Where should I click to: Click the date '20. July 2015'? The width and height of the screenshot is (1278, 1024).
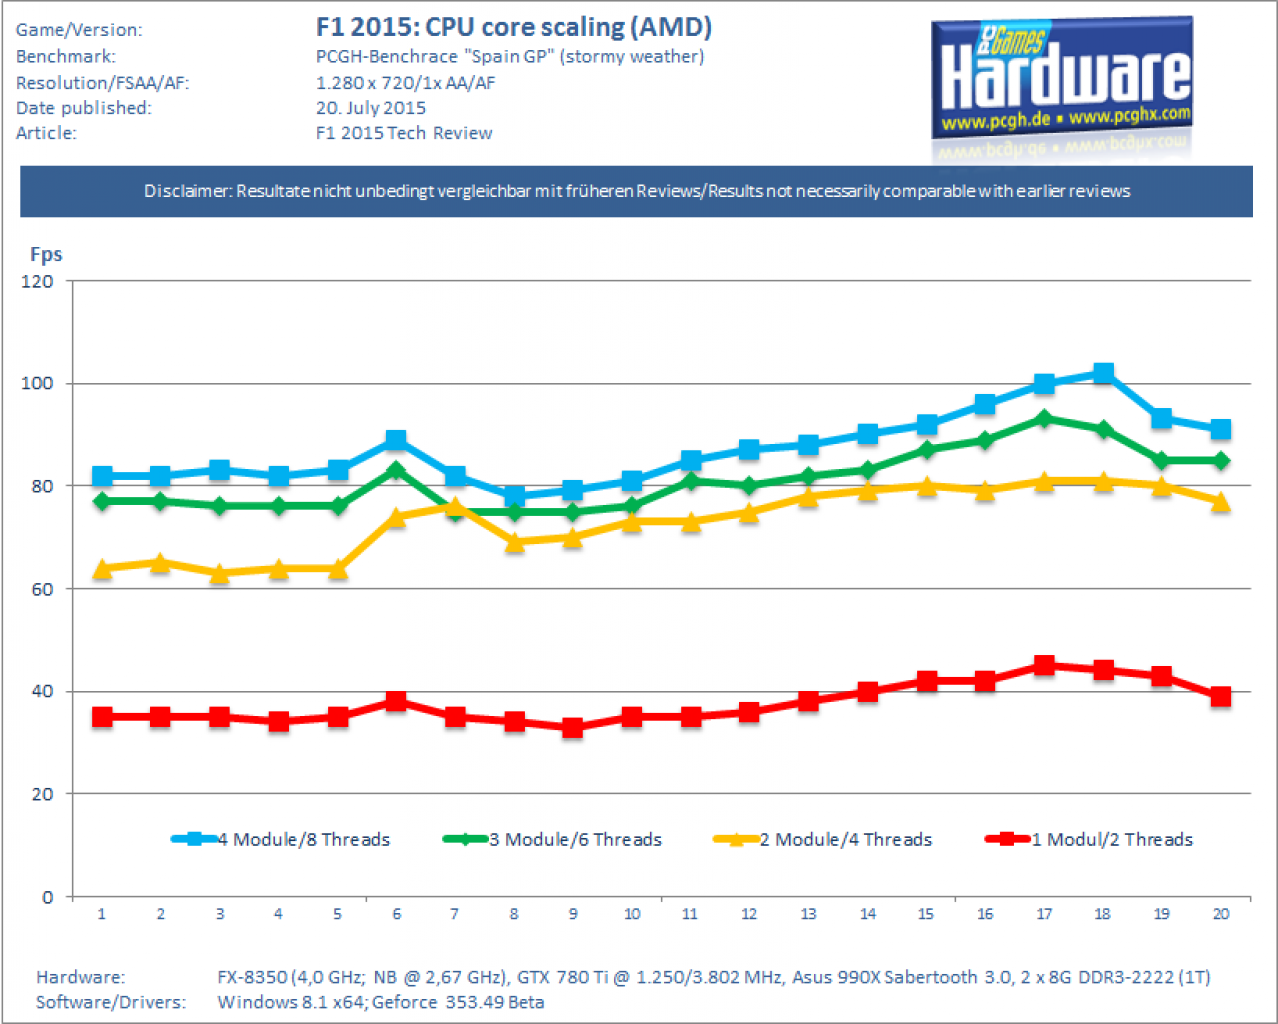371,108
